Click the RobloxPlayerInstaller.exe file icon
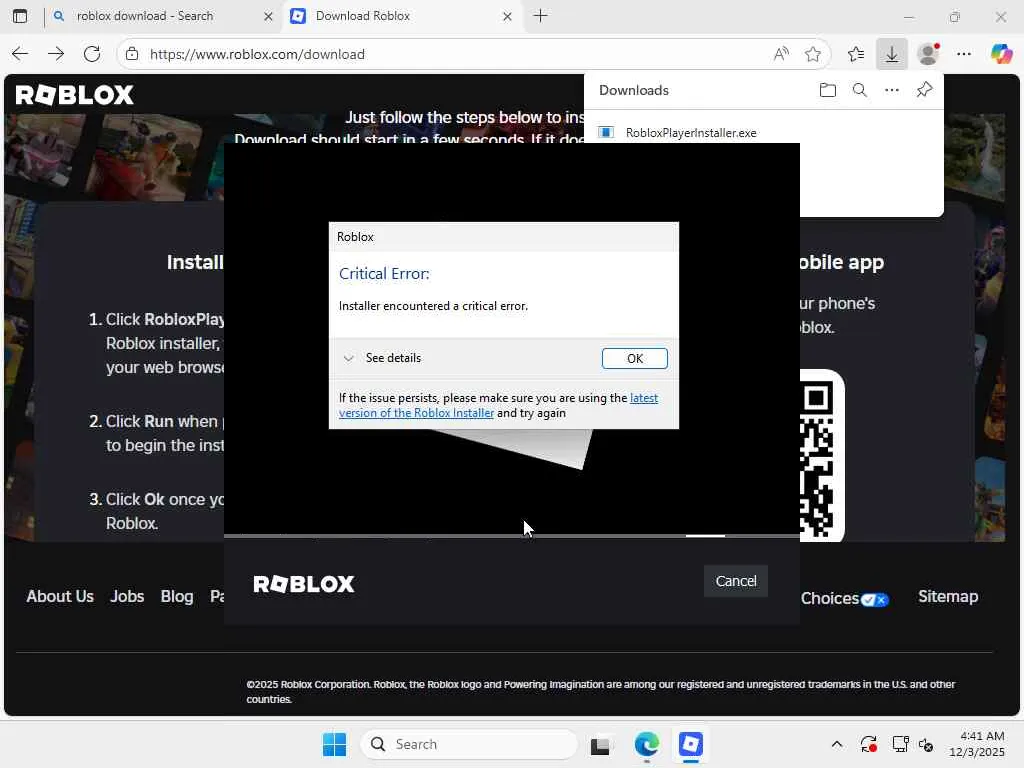The image size is (1024, 768). [x=606, y=133]
